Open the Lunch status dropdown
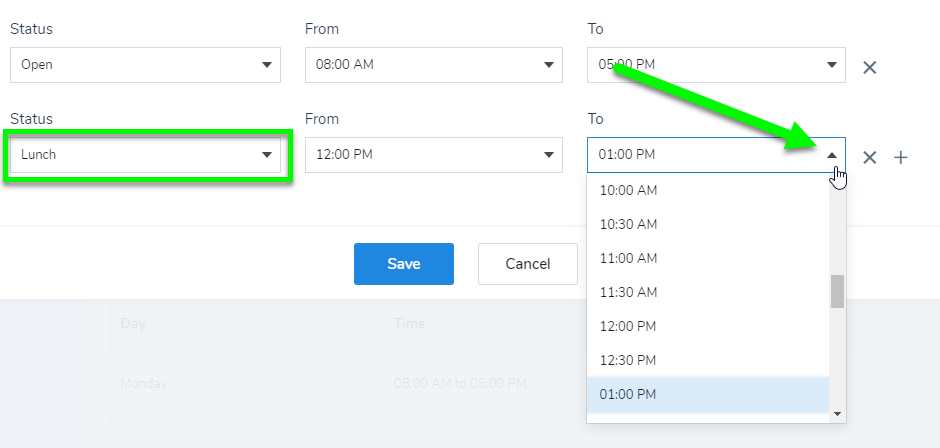This screenshot has width=940, height=448. [x=145, y=155]
